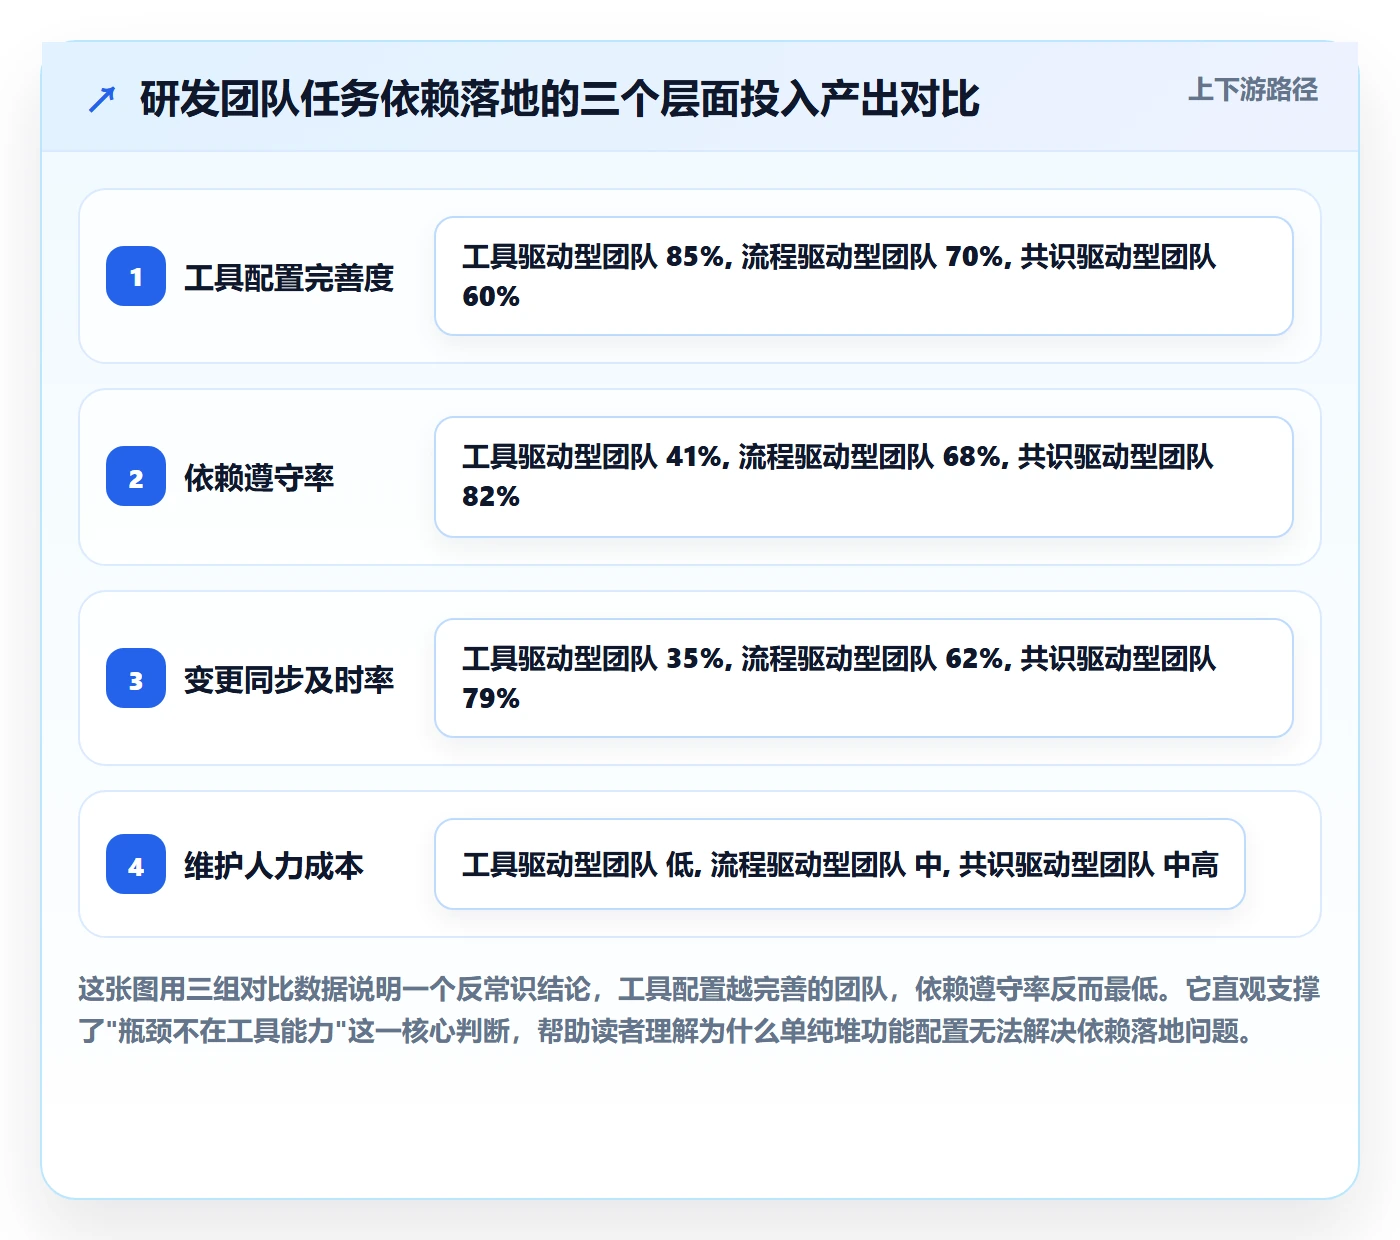This screenshot has height=1240, width=1400.
Task: Click the value box containing 35%, 62%, 79%
Action: 864,678
